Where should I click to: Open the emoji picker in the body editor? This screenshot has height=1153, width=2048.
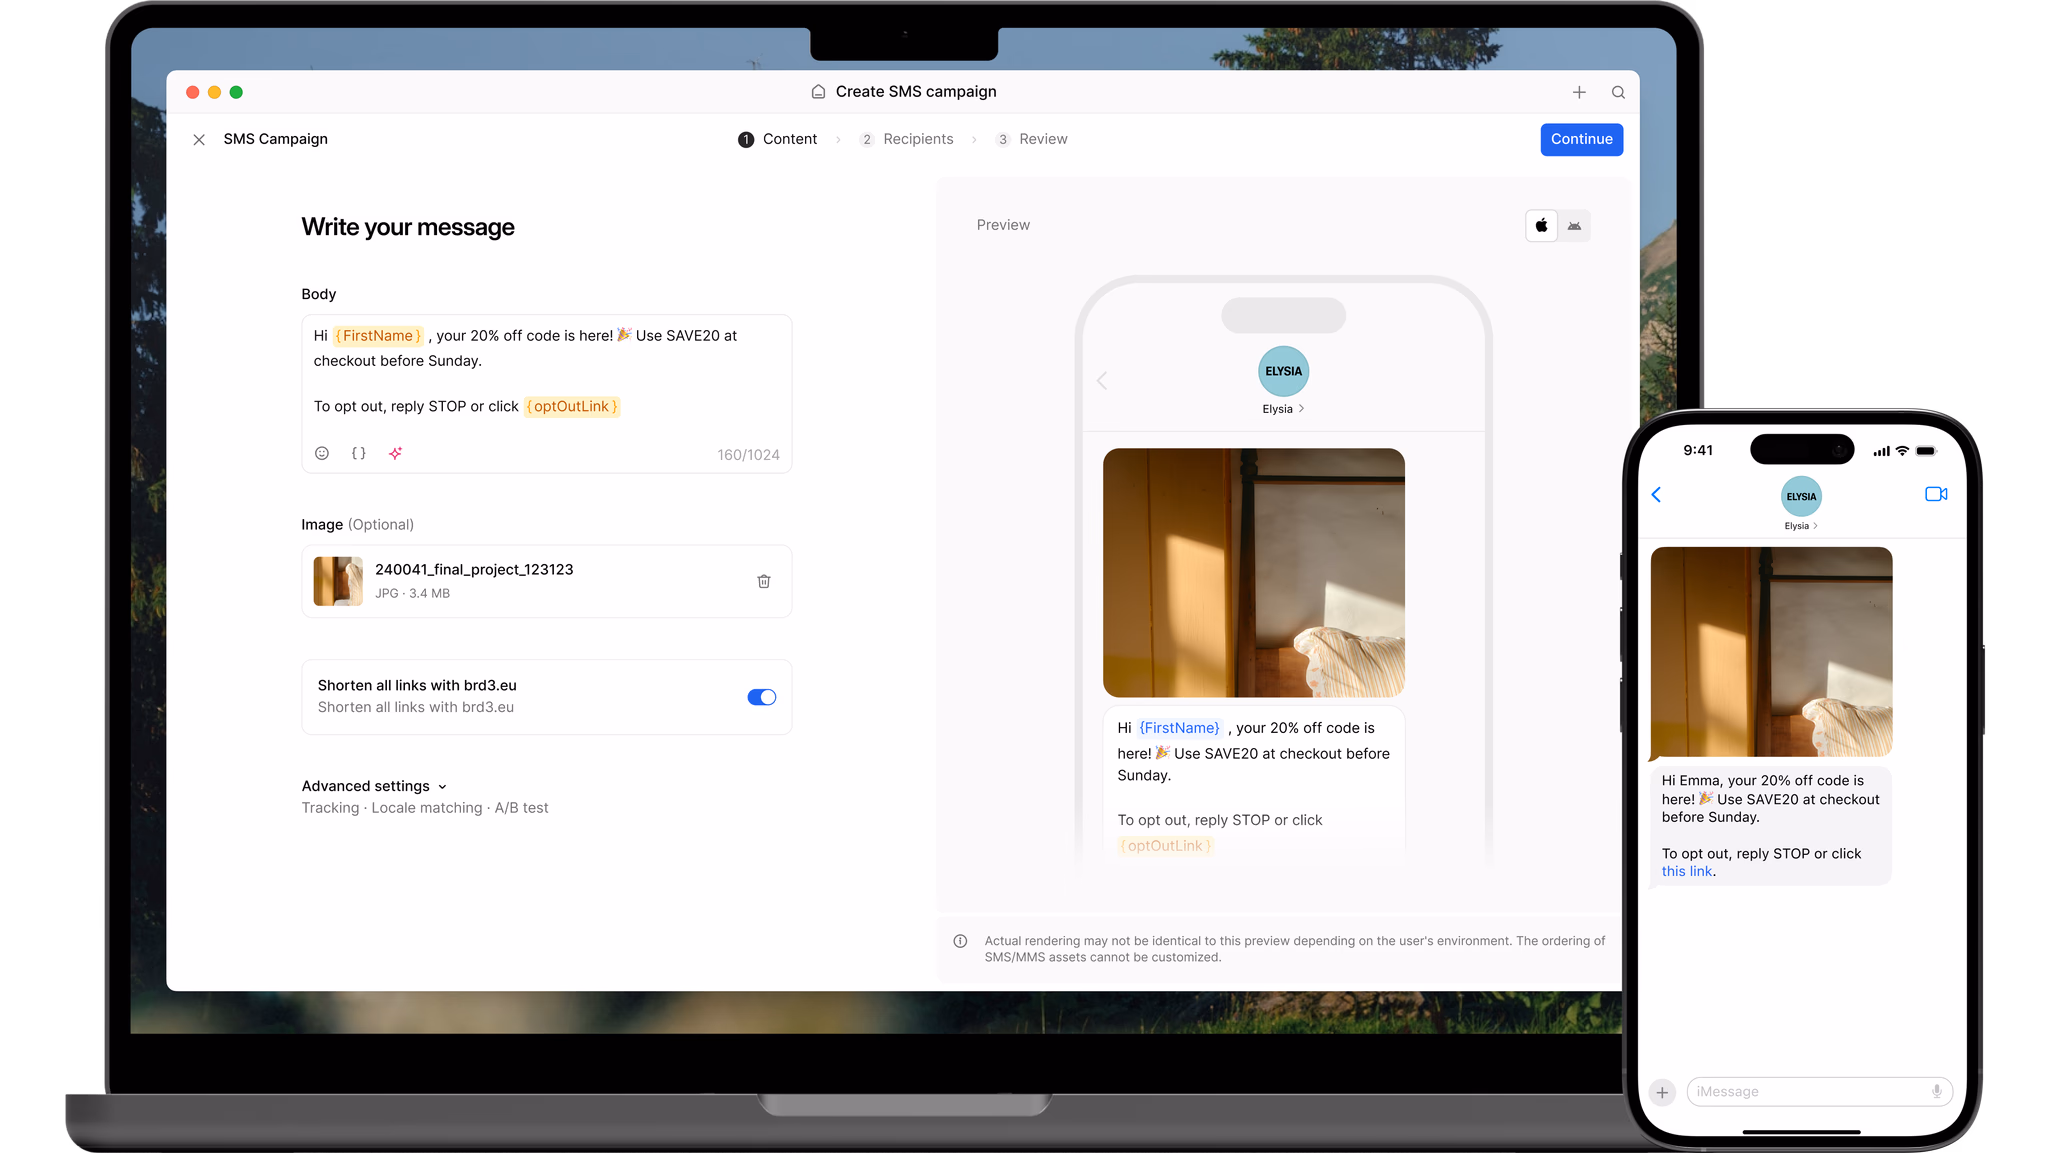tap(322, 453)
